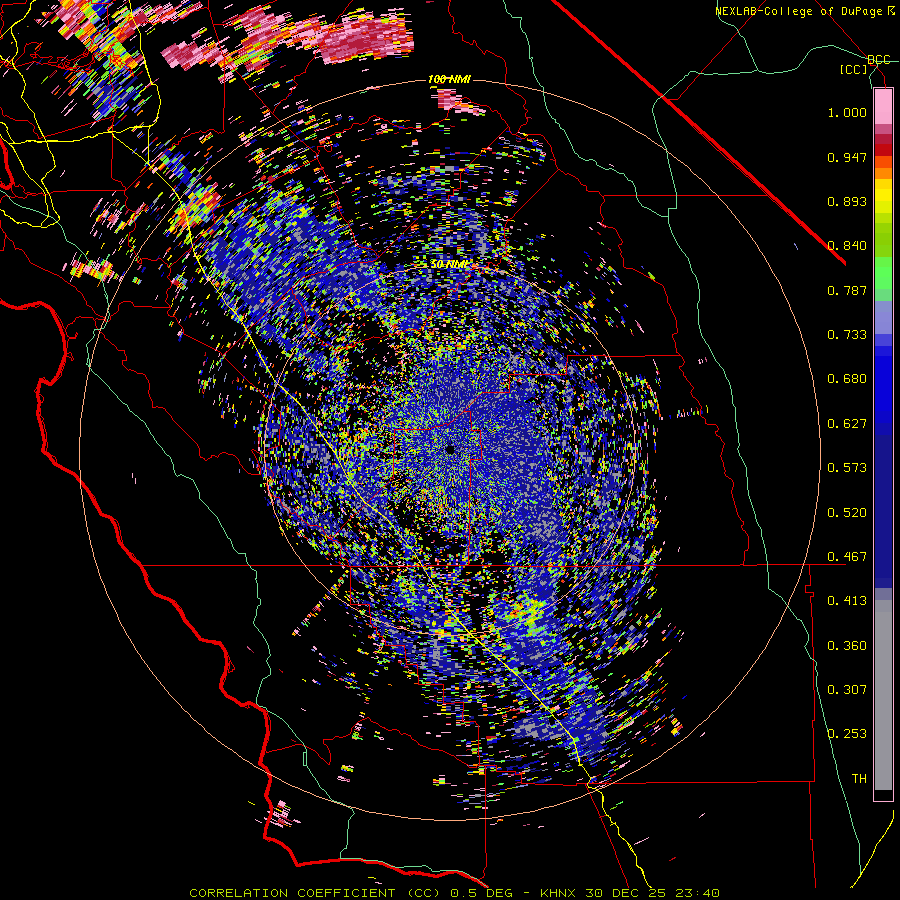Click the KHNX station identifier in caption
This screenshot has width=900, height=900.
[x=559, y=893]
